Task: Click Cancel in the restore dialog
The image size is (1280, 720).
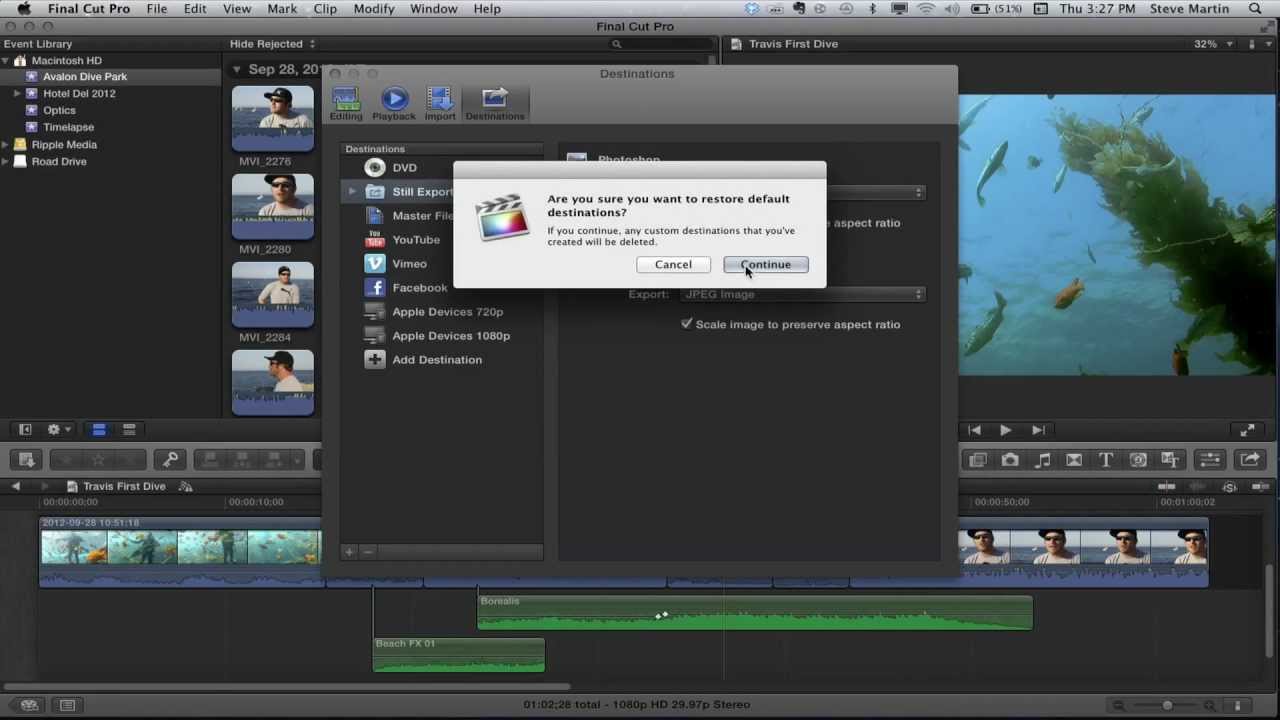Action: tap(673, 265)
